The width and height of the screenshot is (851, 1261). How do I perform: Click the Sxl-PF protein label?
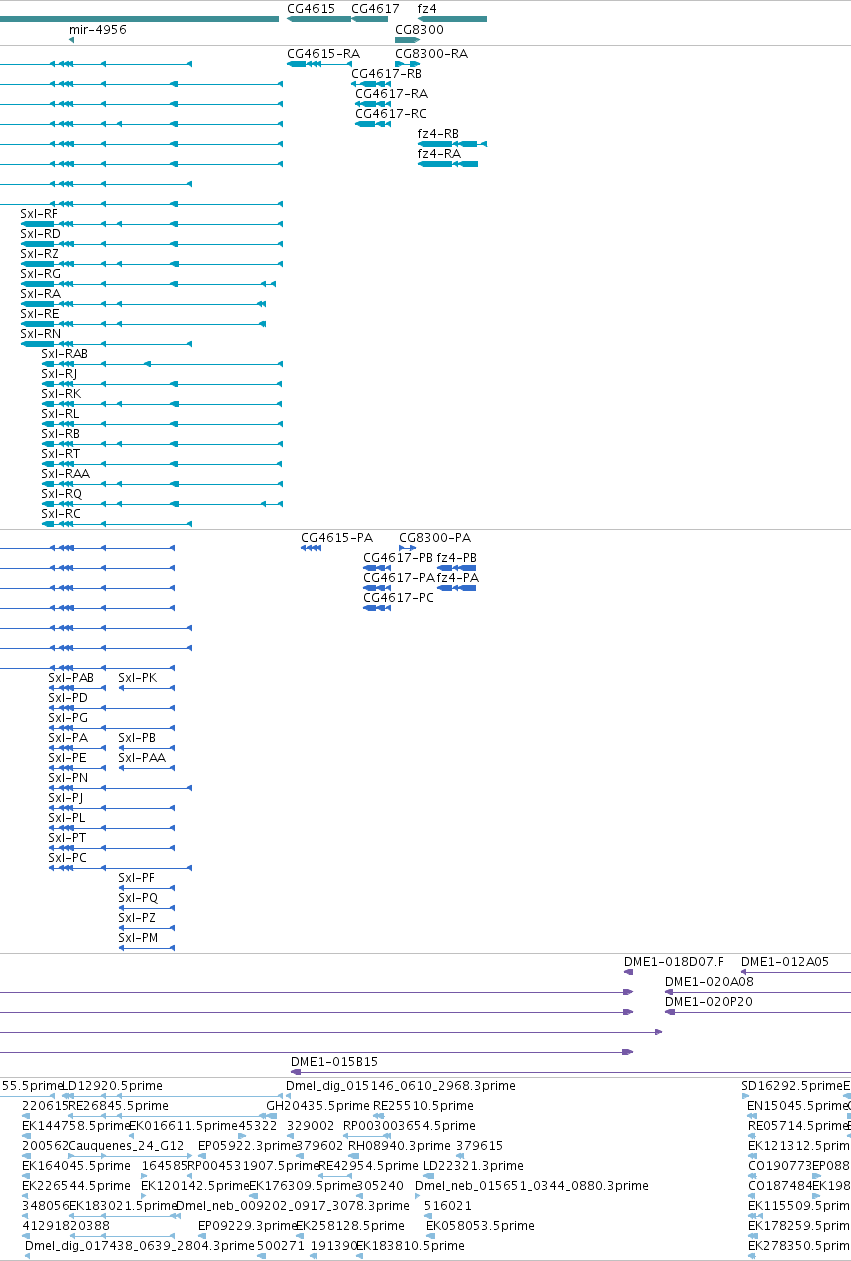pyautogui.click(x=137, y=878)
